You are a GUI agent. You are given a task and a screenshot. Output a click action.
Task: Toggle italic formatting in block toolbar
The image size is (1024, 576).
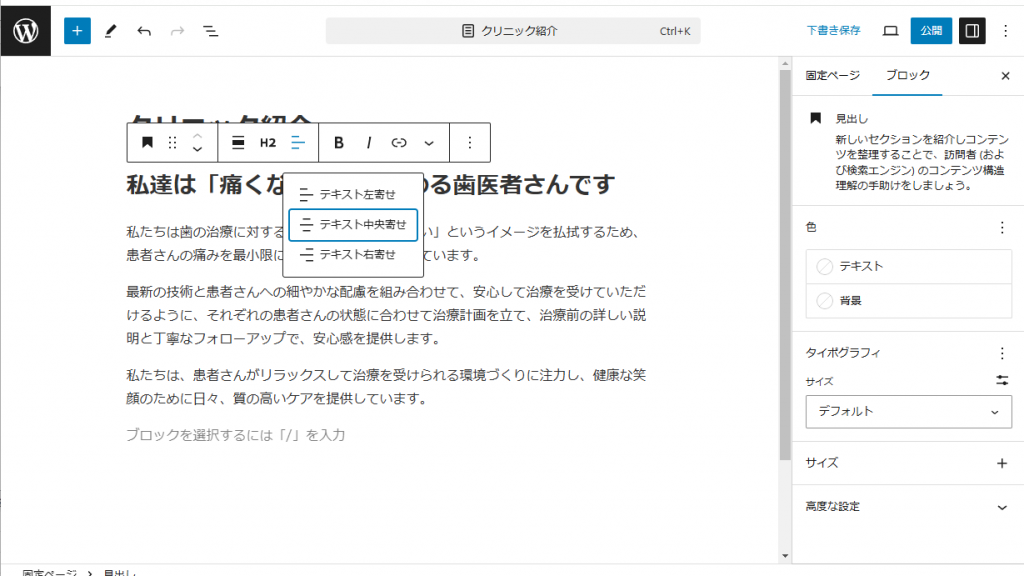coord(369,143)
